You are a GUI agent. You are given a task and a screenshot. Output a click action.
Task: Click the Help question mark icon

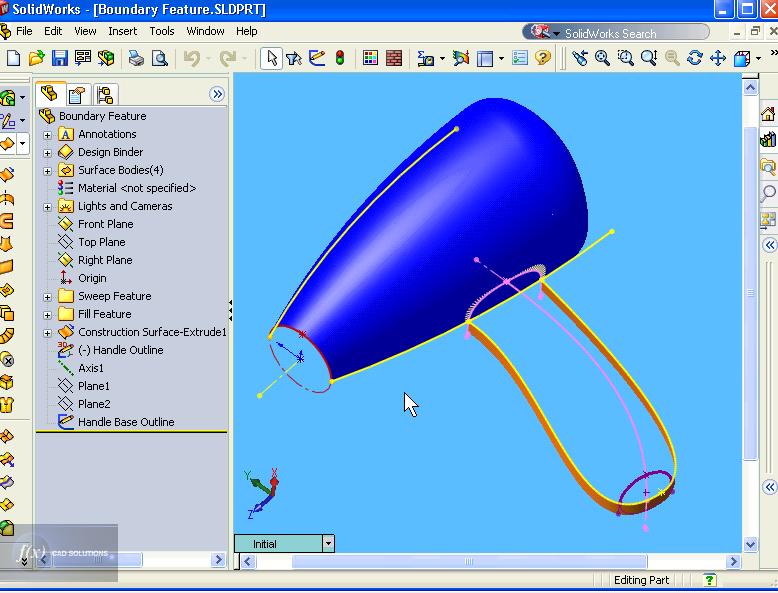[x=543, y=58]
